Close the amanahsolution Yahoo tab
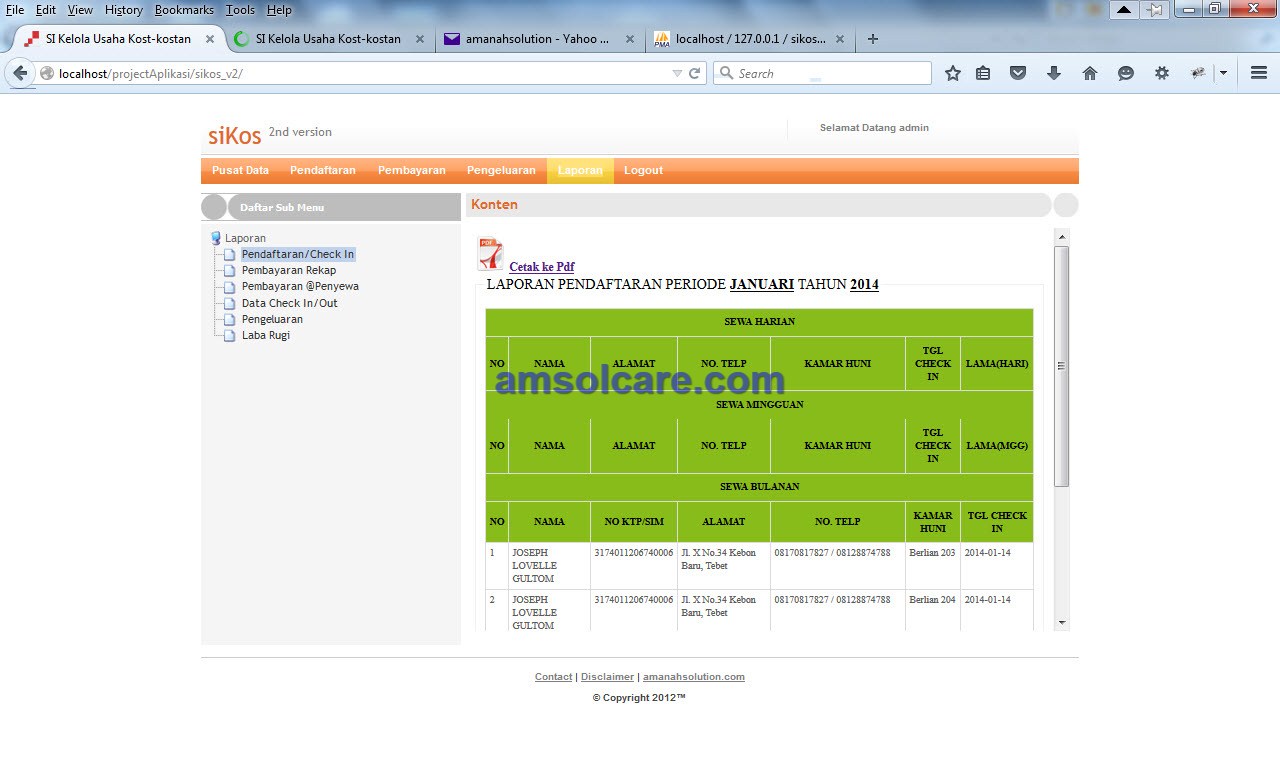 tap(630, 40)
